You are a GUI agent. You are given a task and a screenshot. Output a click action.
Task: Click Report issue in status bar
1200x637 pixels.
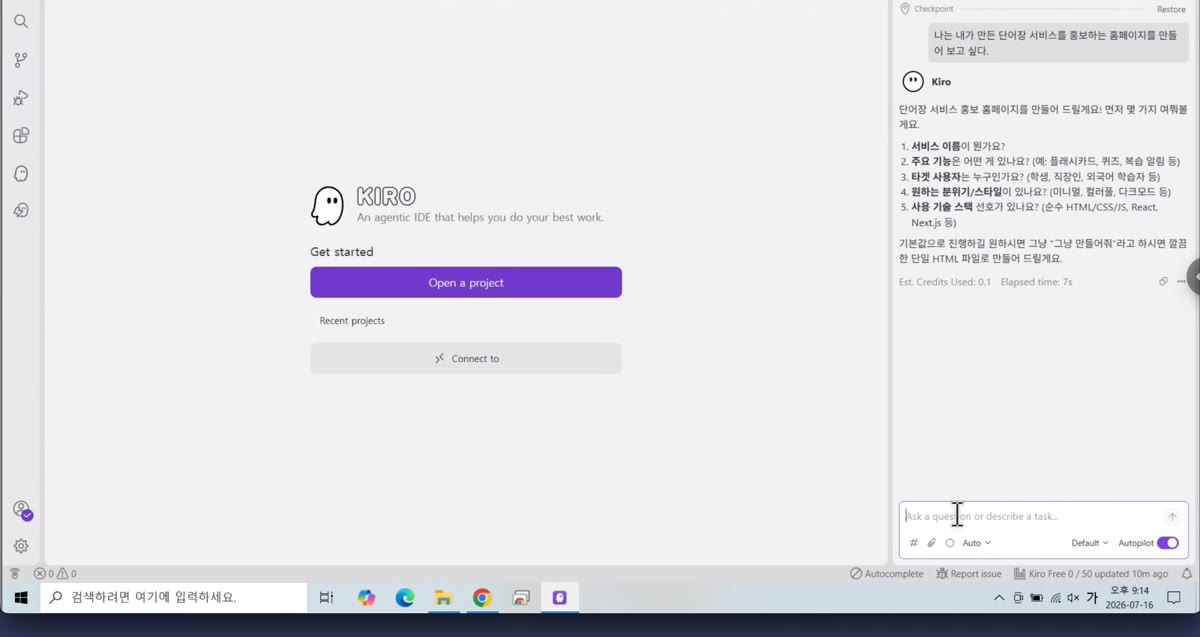coord(969,574)
